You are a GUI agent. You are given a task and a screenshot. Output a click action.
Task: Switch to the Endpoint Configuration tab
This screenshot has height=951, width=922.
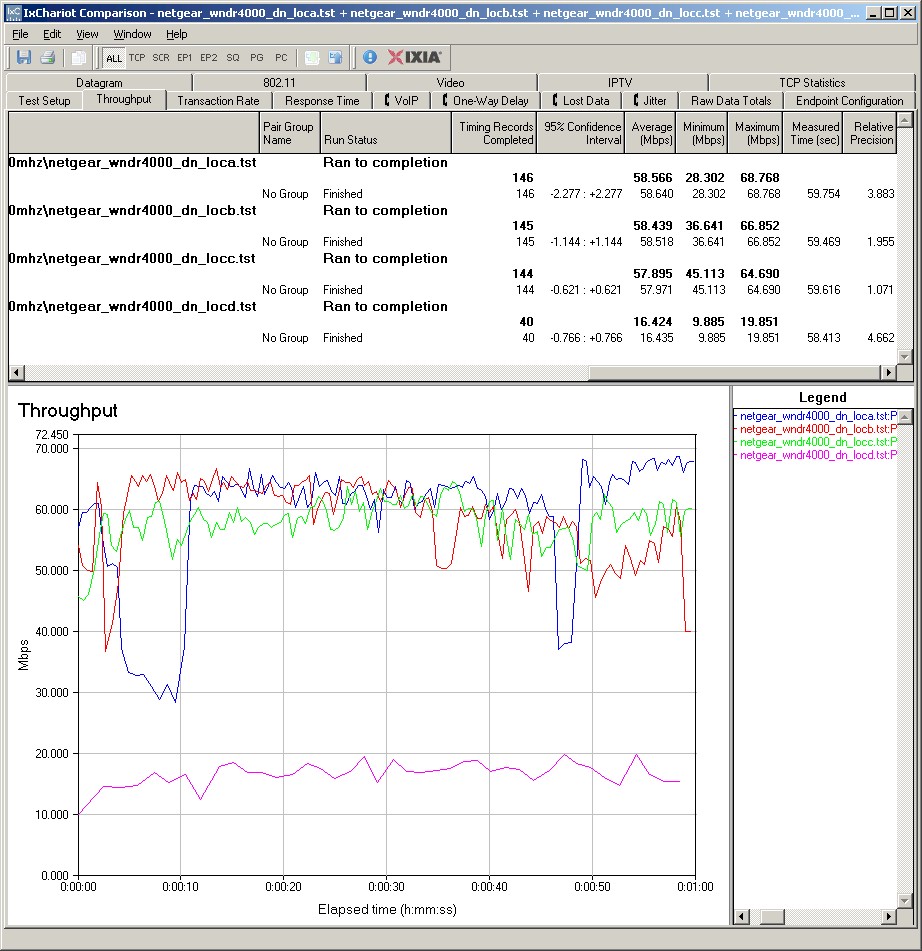tap(849, 101)
